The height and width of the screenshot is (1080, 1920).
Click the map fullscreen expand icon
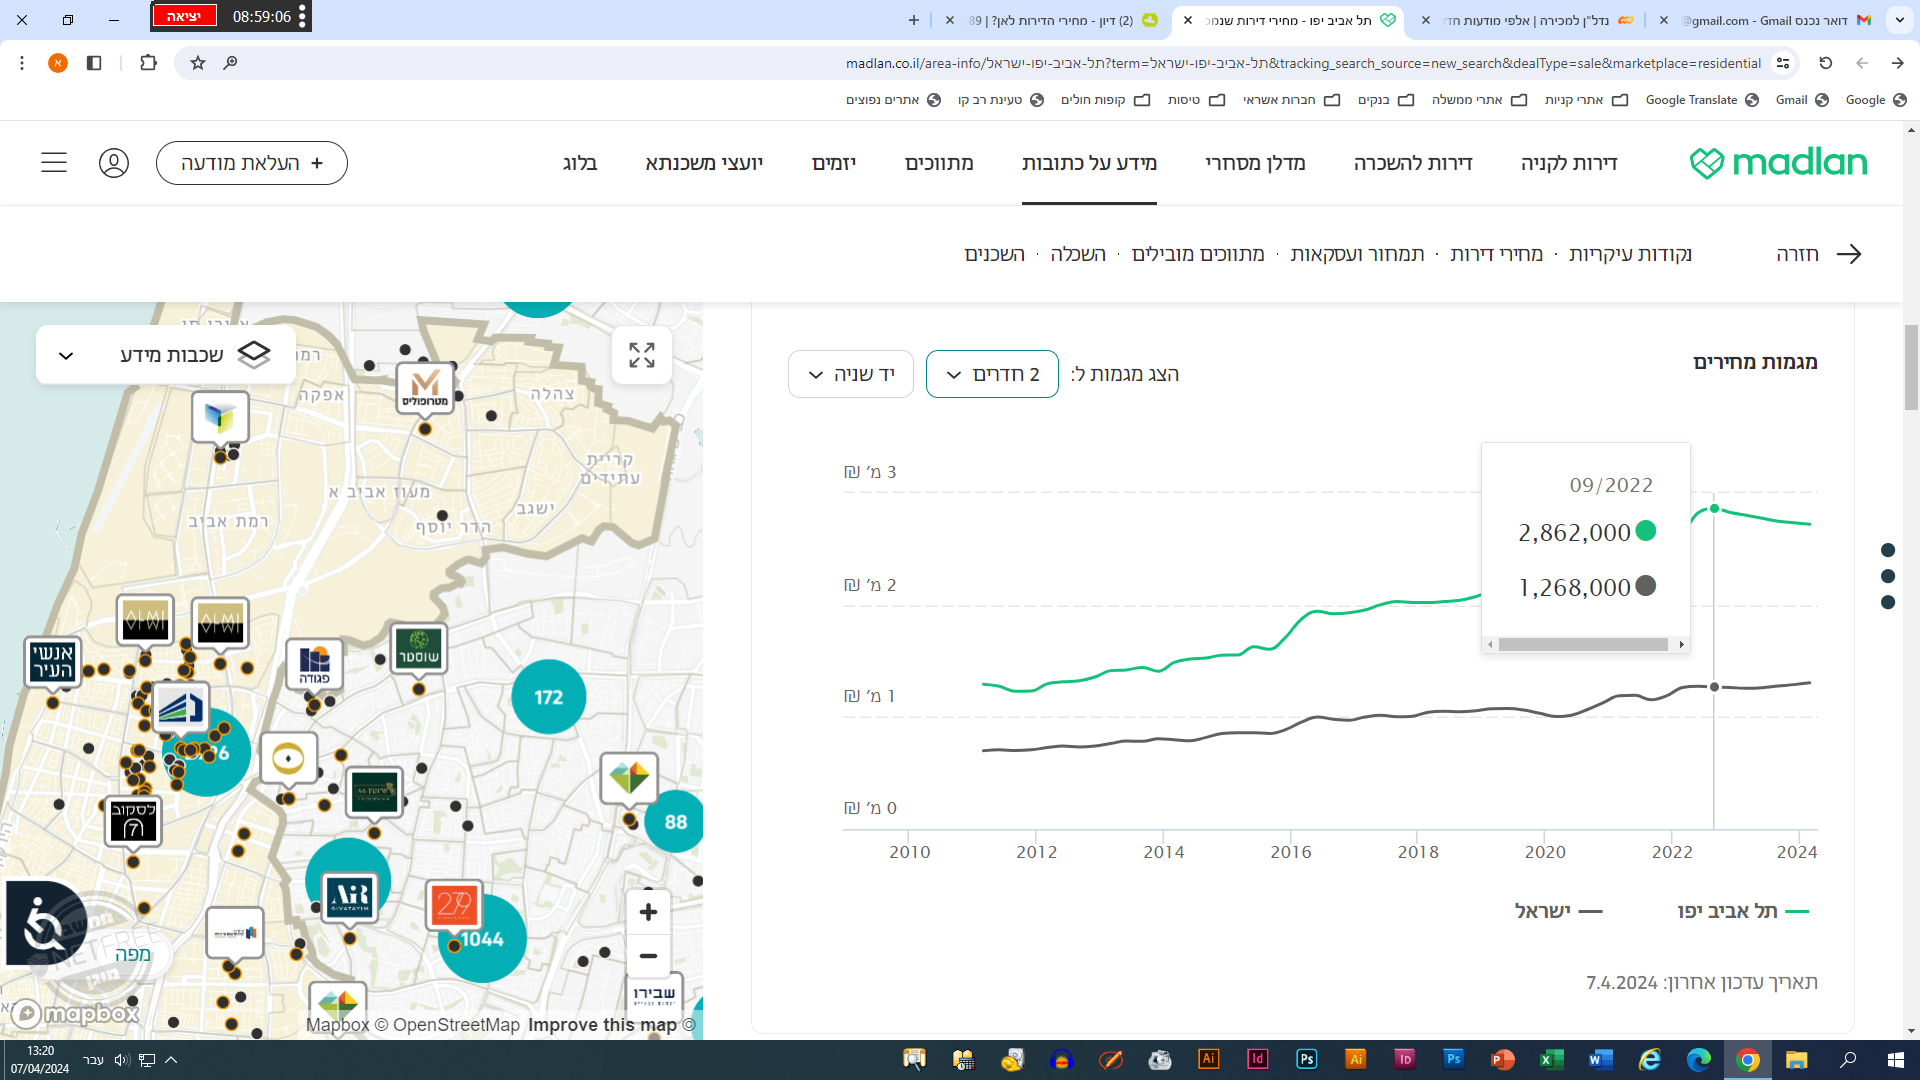(x=641, y=355)
